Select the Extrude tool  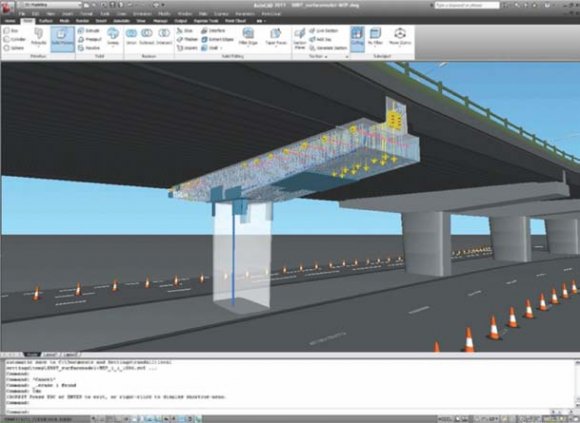(x=89, y=31)
